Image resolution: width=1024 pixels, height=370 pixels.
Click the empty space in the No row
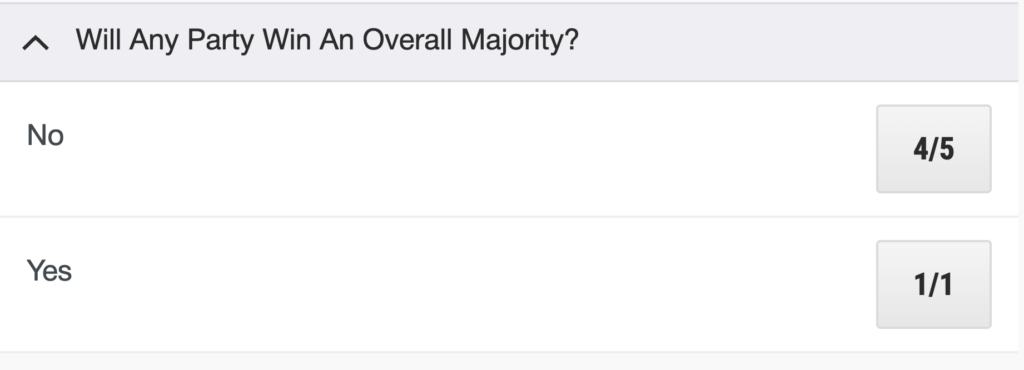(x=470, y=149)
